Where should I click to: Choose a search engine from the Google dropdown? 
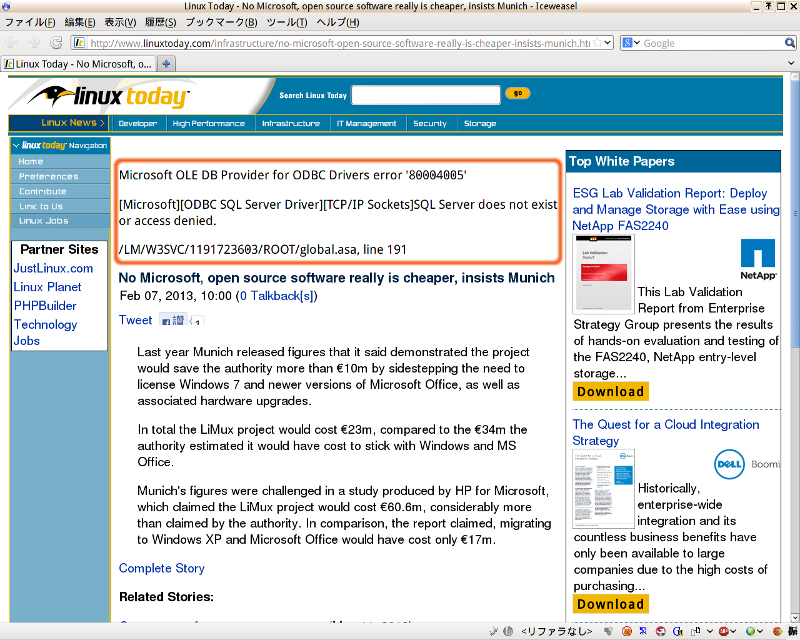pyautogui.click(x=631, y=43)
